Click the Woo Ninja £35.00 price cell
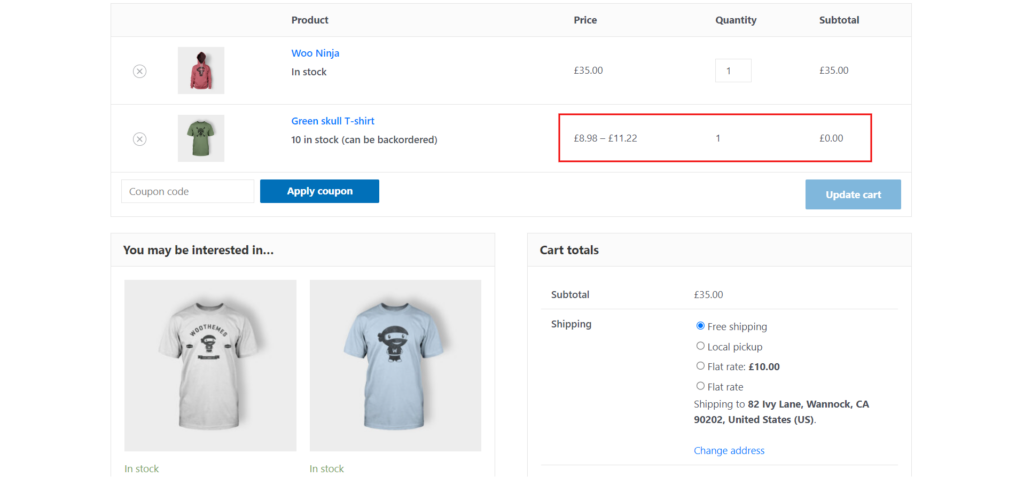Image resolution: width=1024 pixels, height=477 pixels. [588, 71]
